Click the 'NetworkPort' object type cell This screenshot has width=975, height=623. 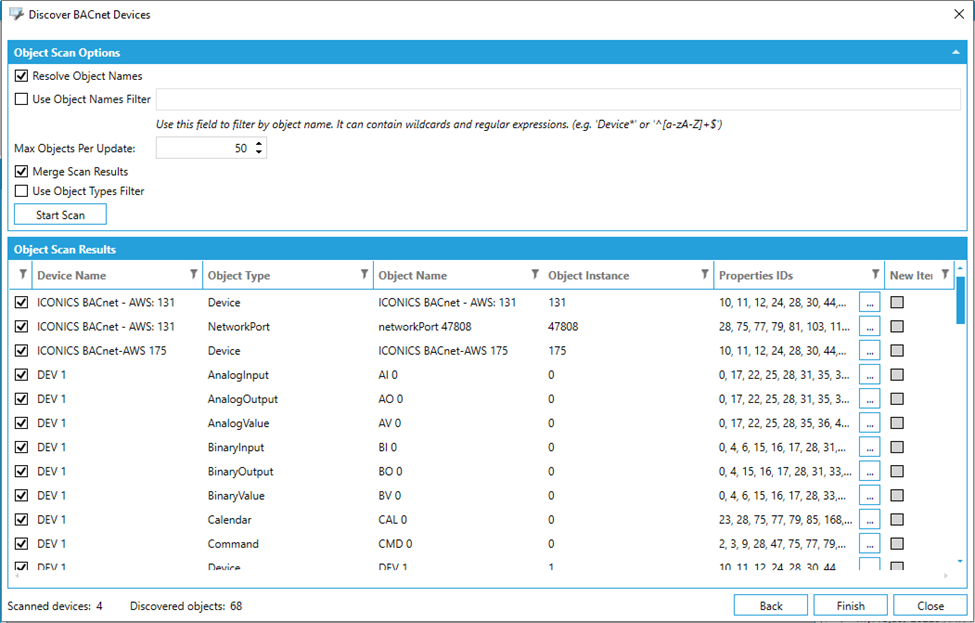[239, 326]
